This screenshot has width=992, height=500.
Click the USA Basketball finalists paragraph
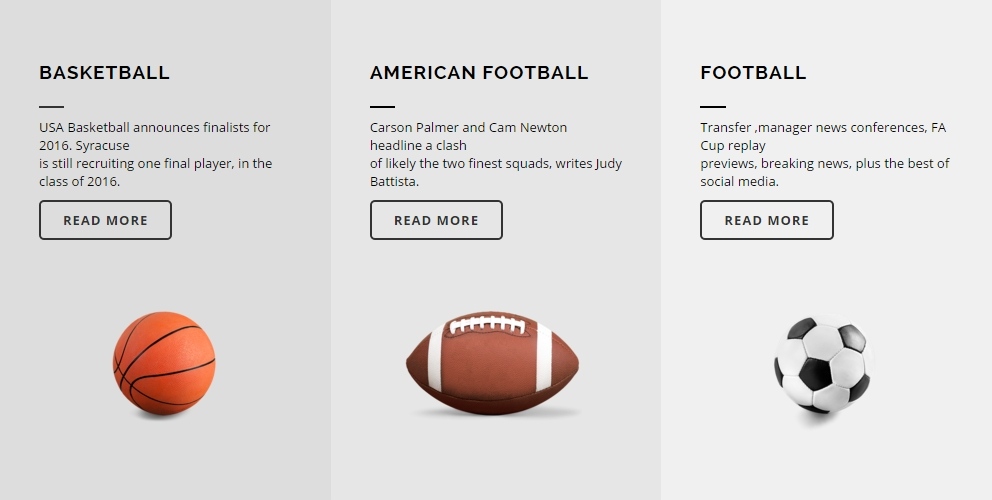click(x=156, y=154)
